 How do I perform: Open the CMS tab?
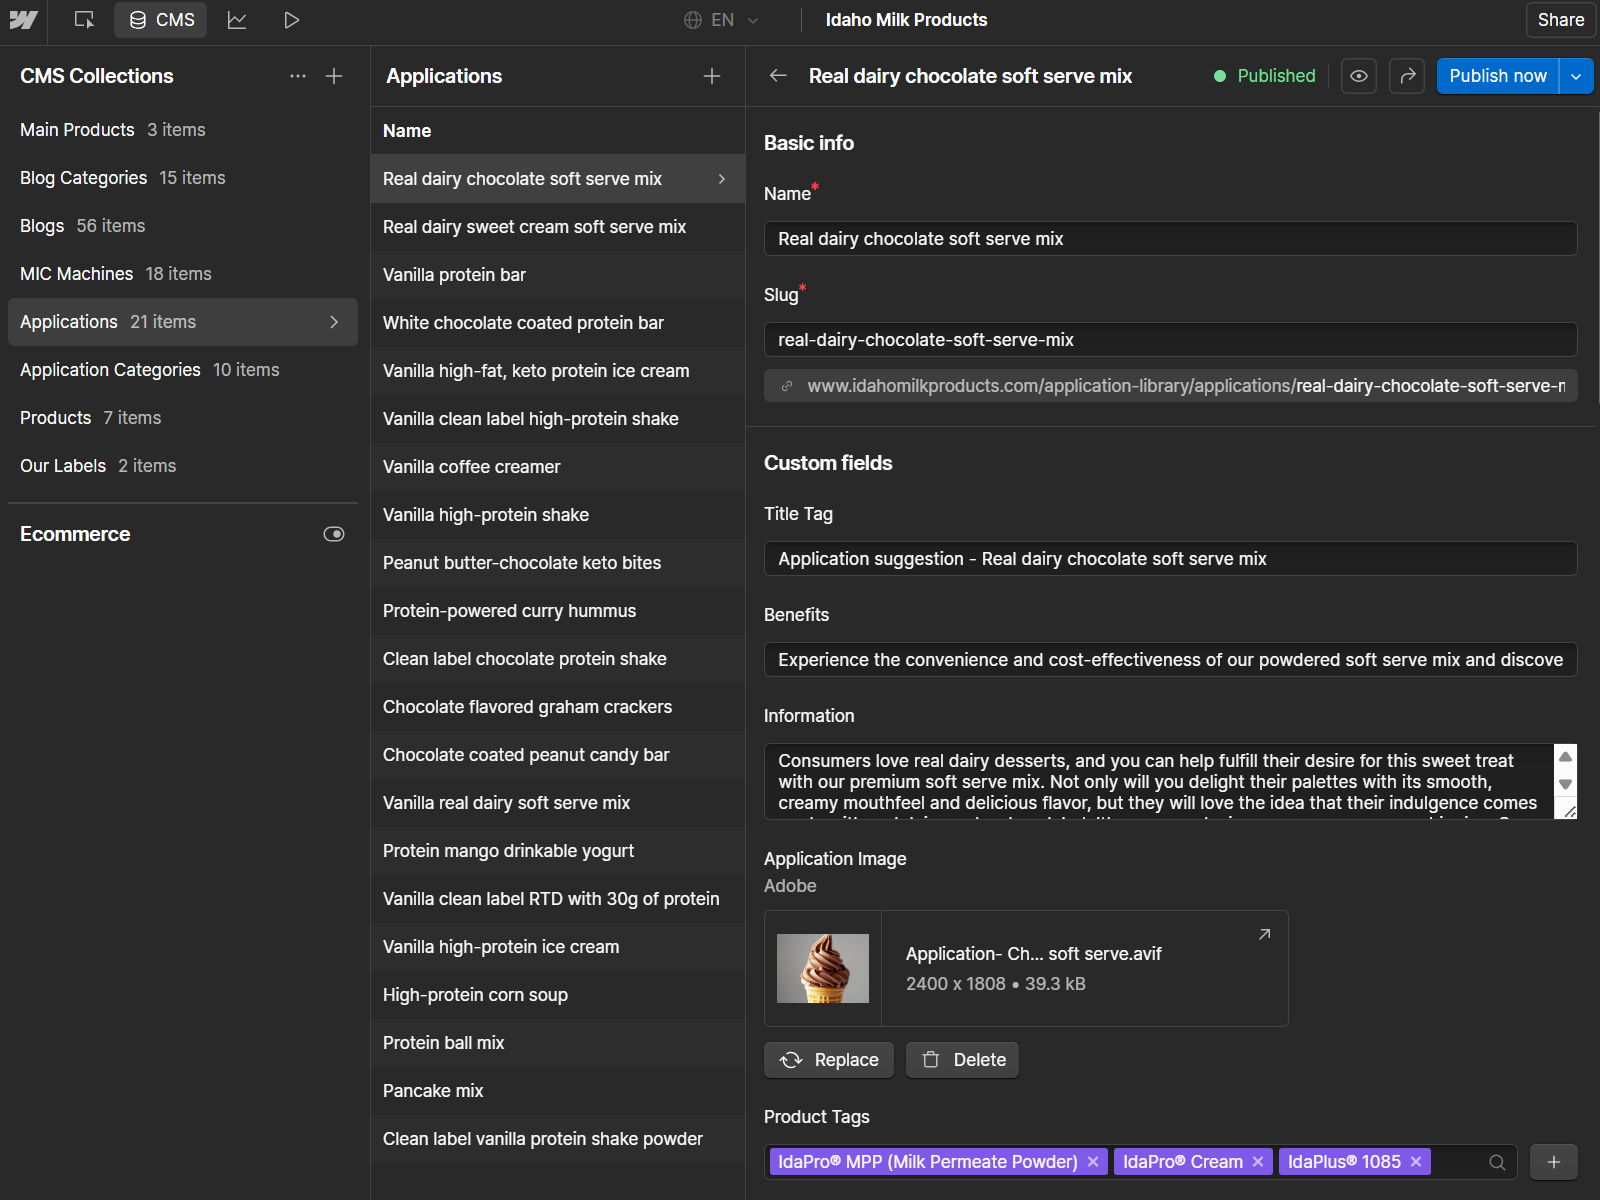(161, 20)
